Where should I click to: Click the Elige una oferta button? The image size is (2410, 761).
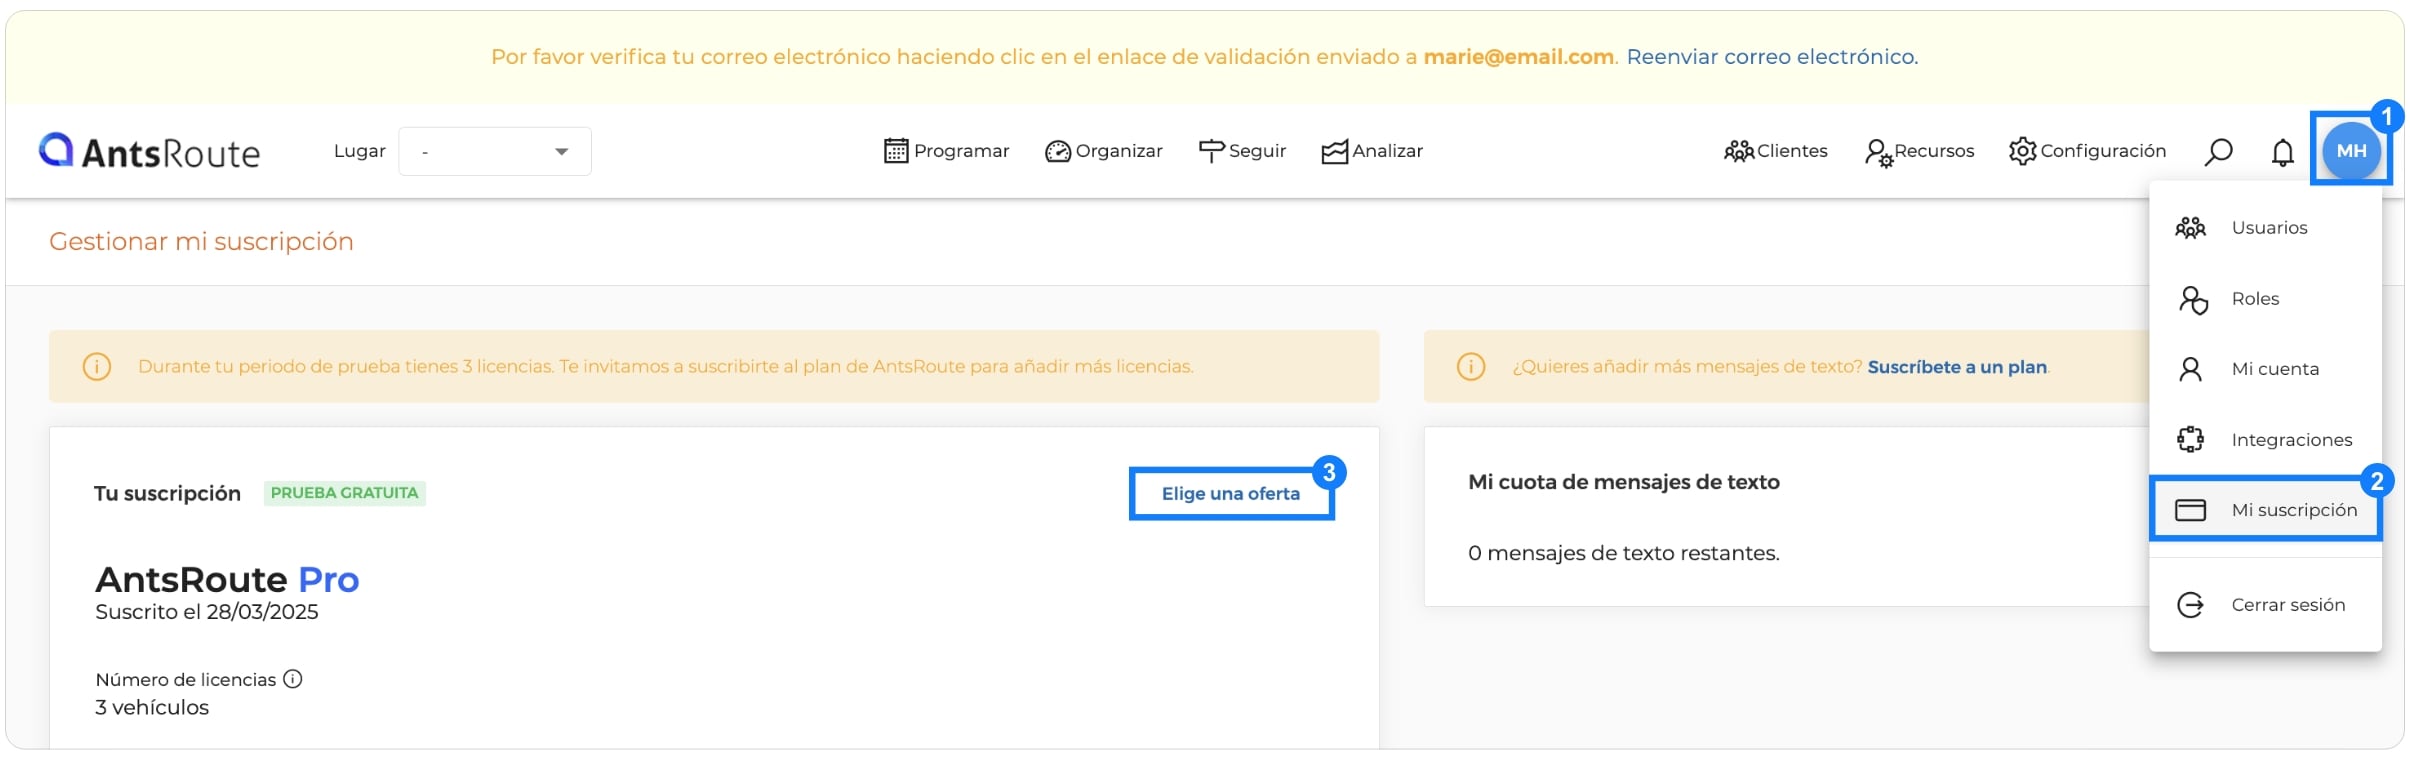tap(1231, 494)
